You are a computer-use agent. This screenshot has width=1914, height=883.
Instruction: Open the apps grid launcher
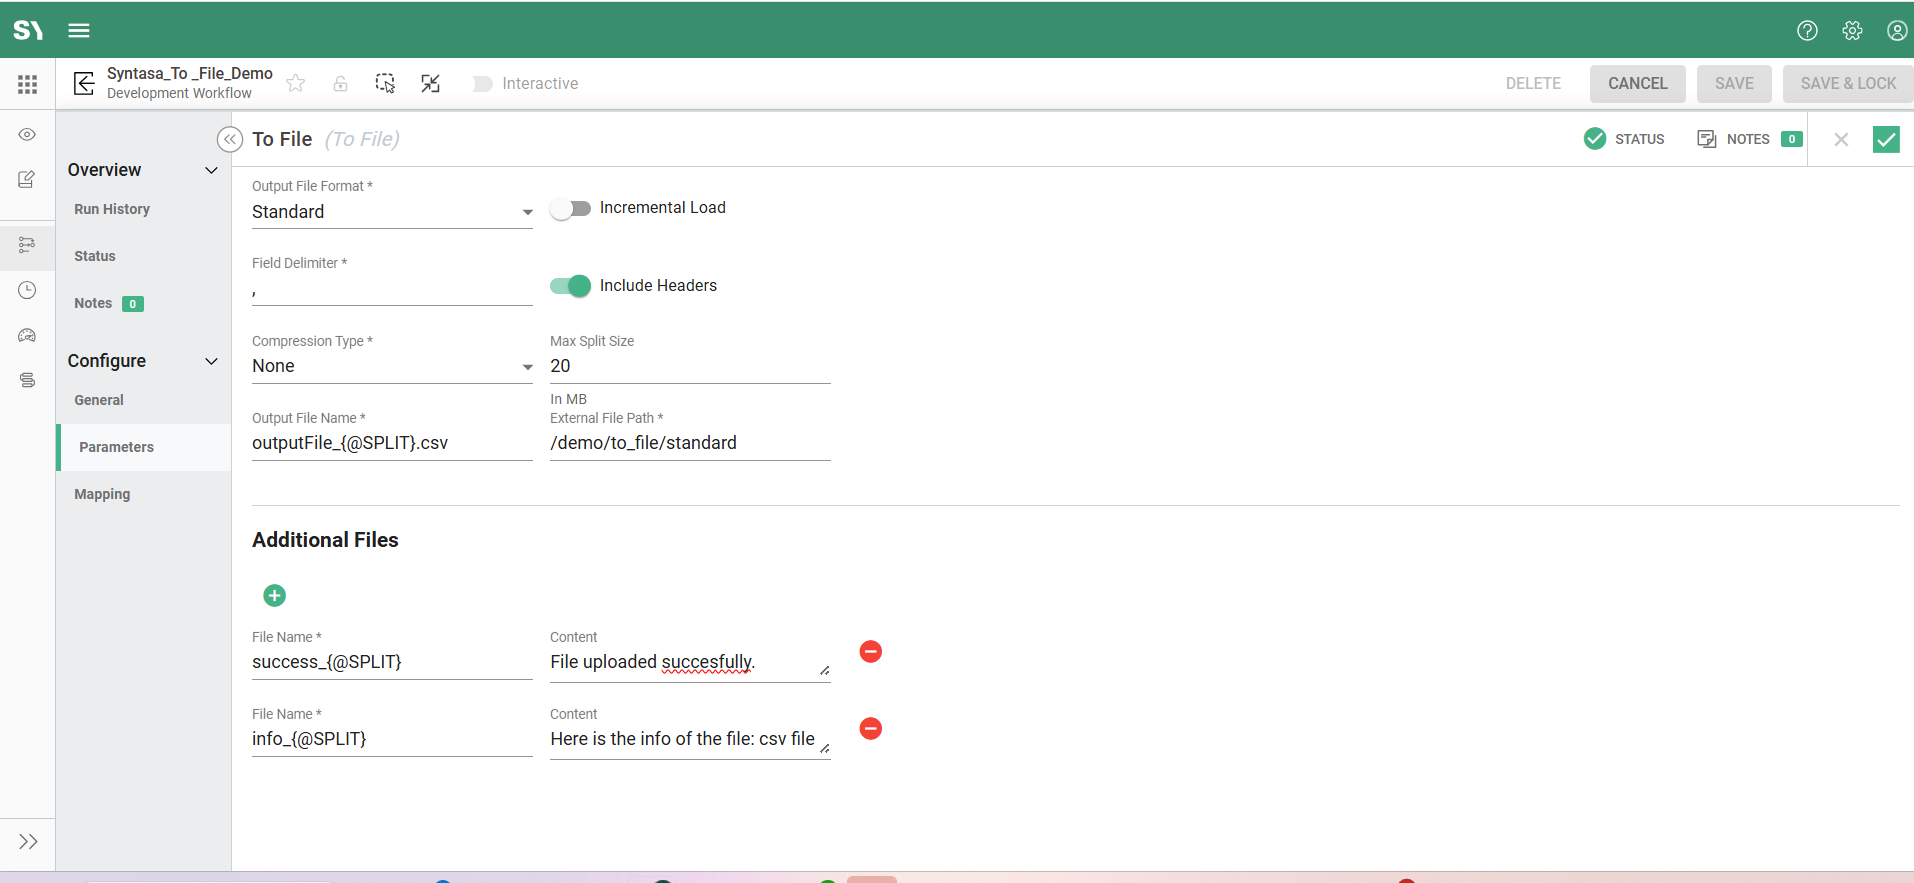[x=28, y=85]
